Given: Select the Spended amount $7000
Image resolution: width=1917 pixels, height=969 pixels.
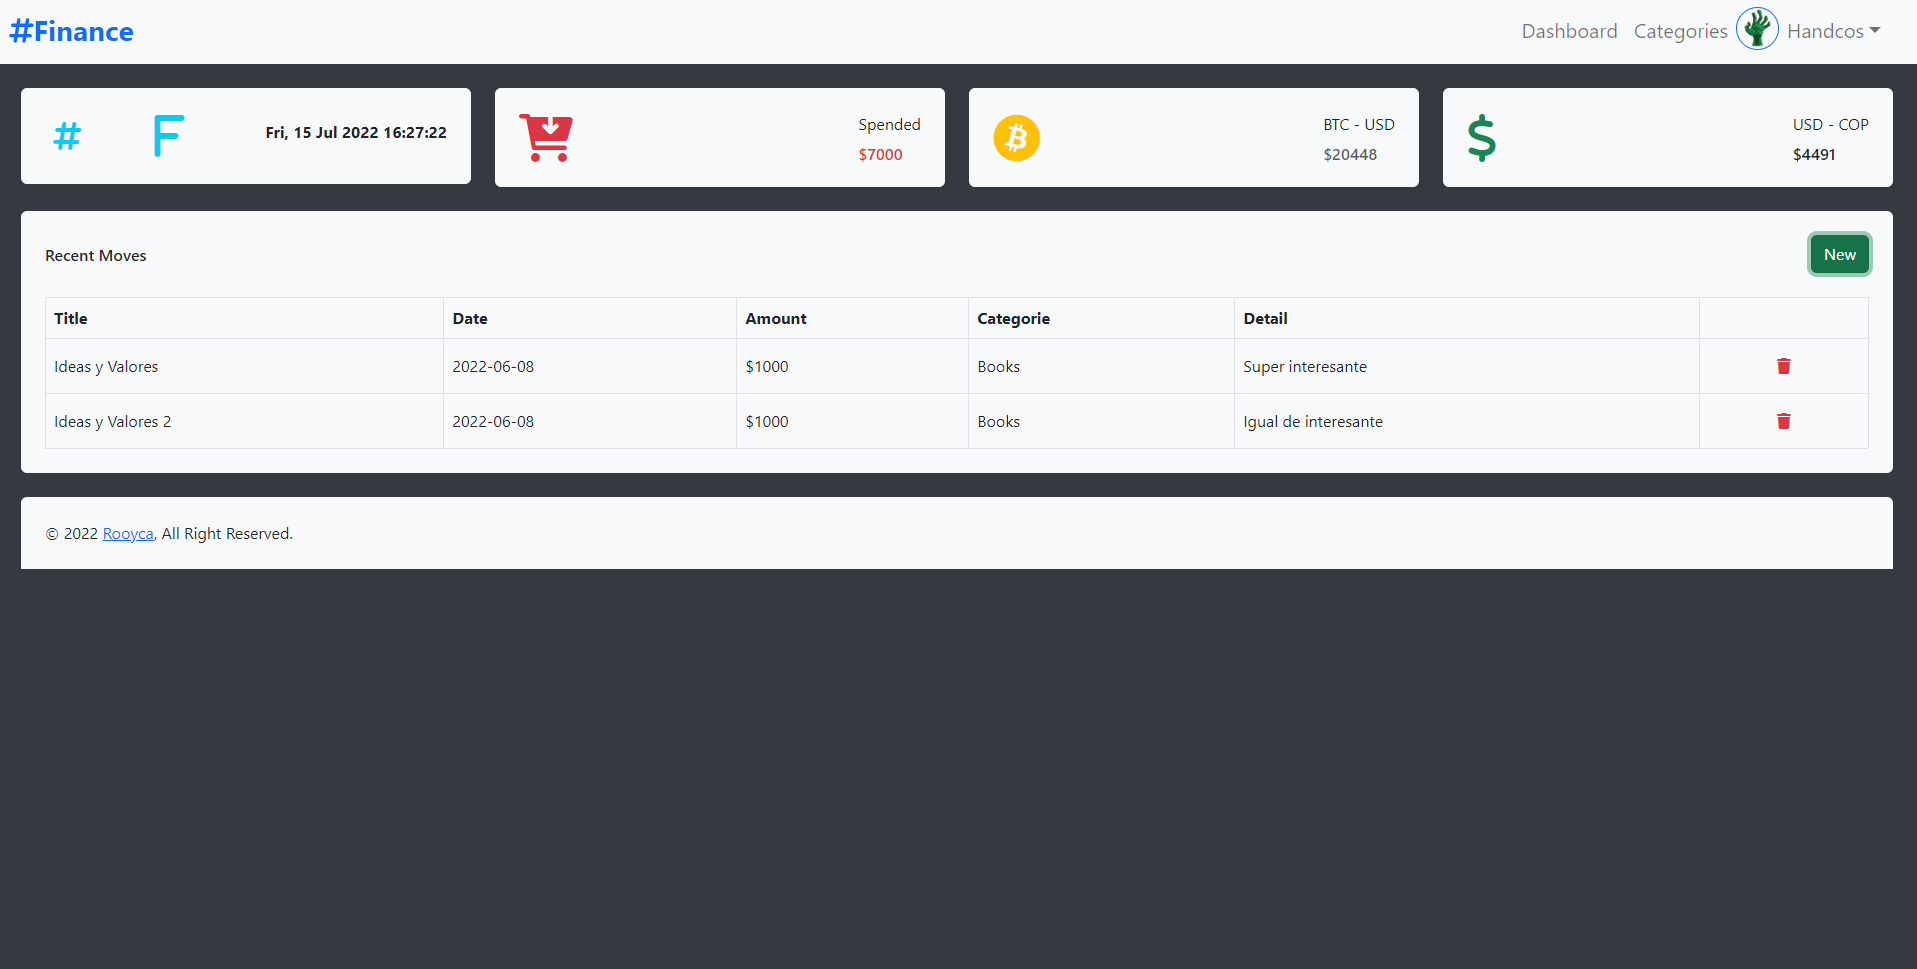Looking at the screenshot, I should pyautogui.click(x=880, y=154).
